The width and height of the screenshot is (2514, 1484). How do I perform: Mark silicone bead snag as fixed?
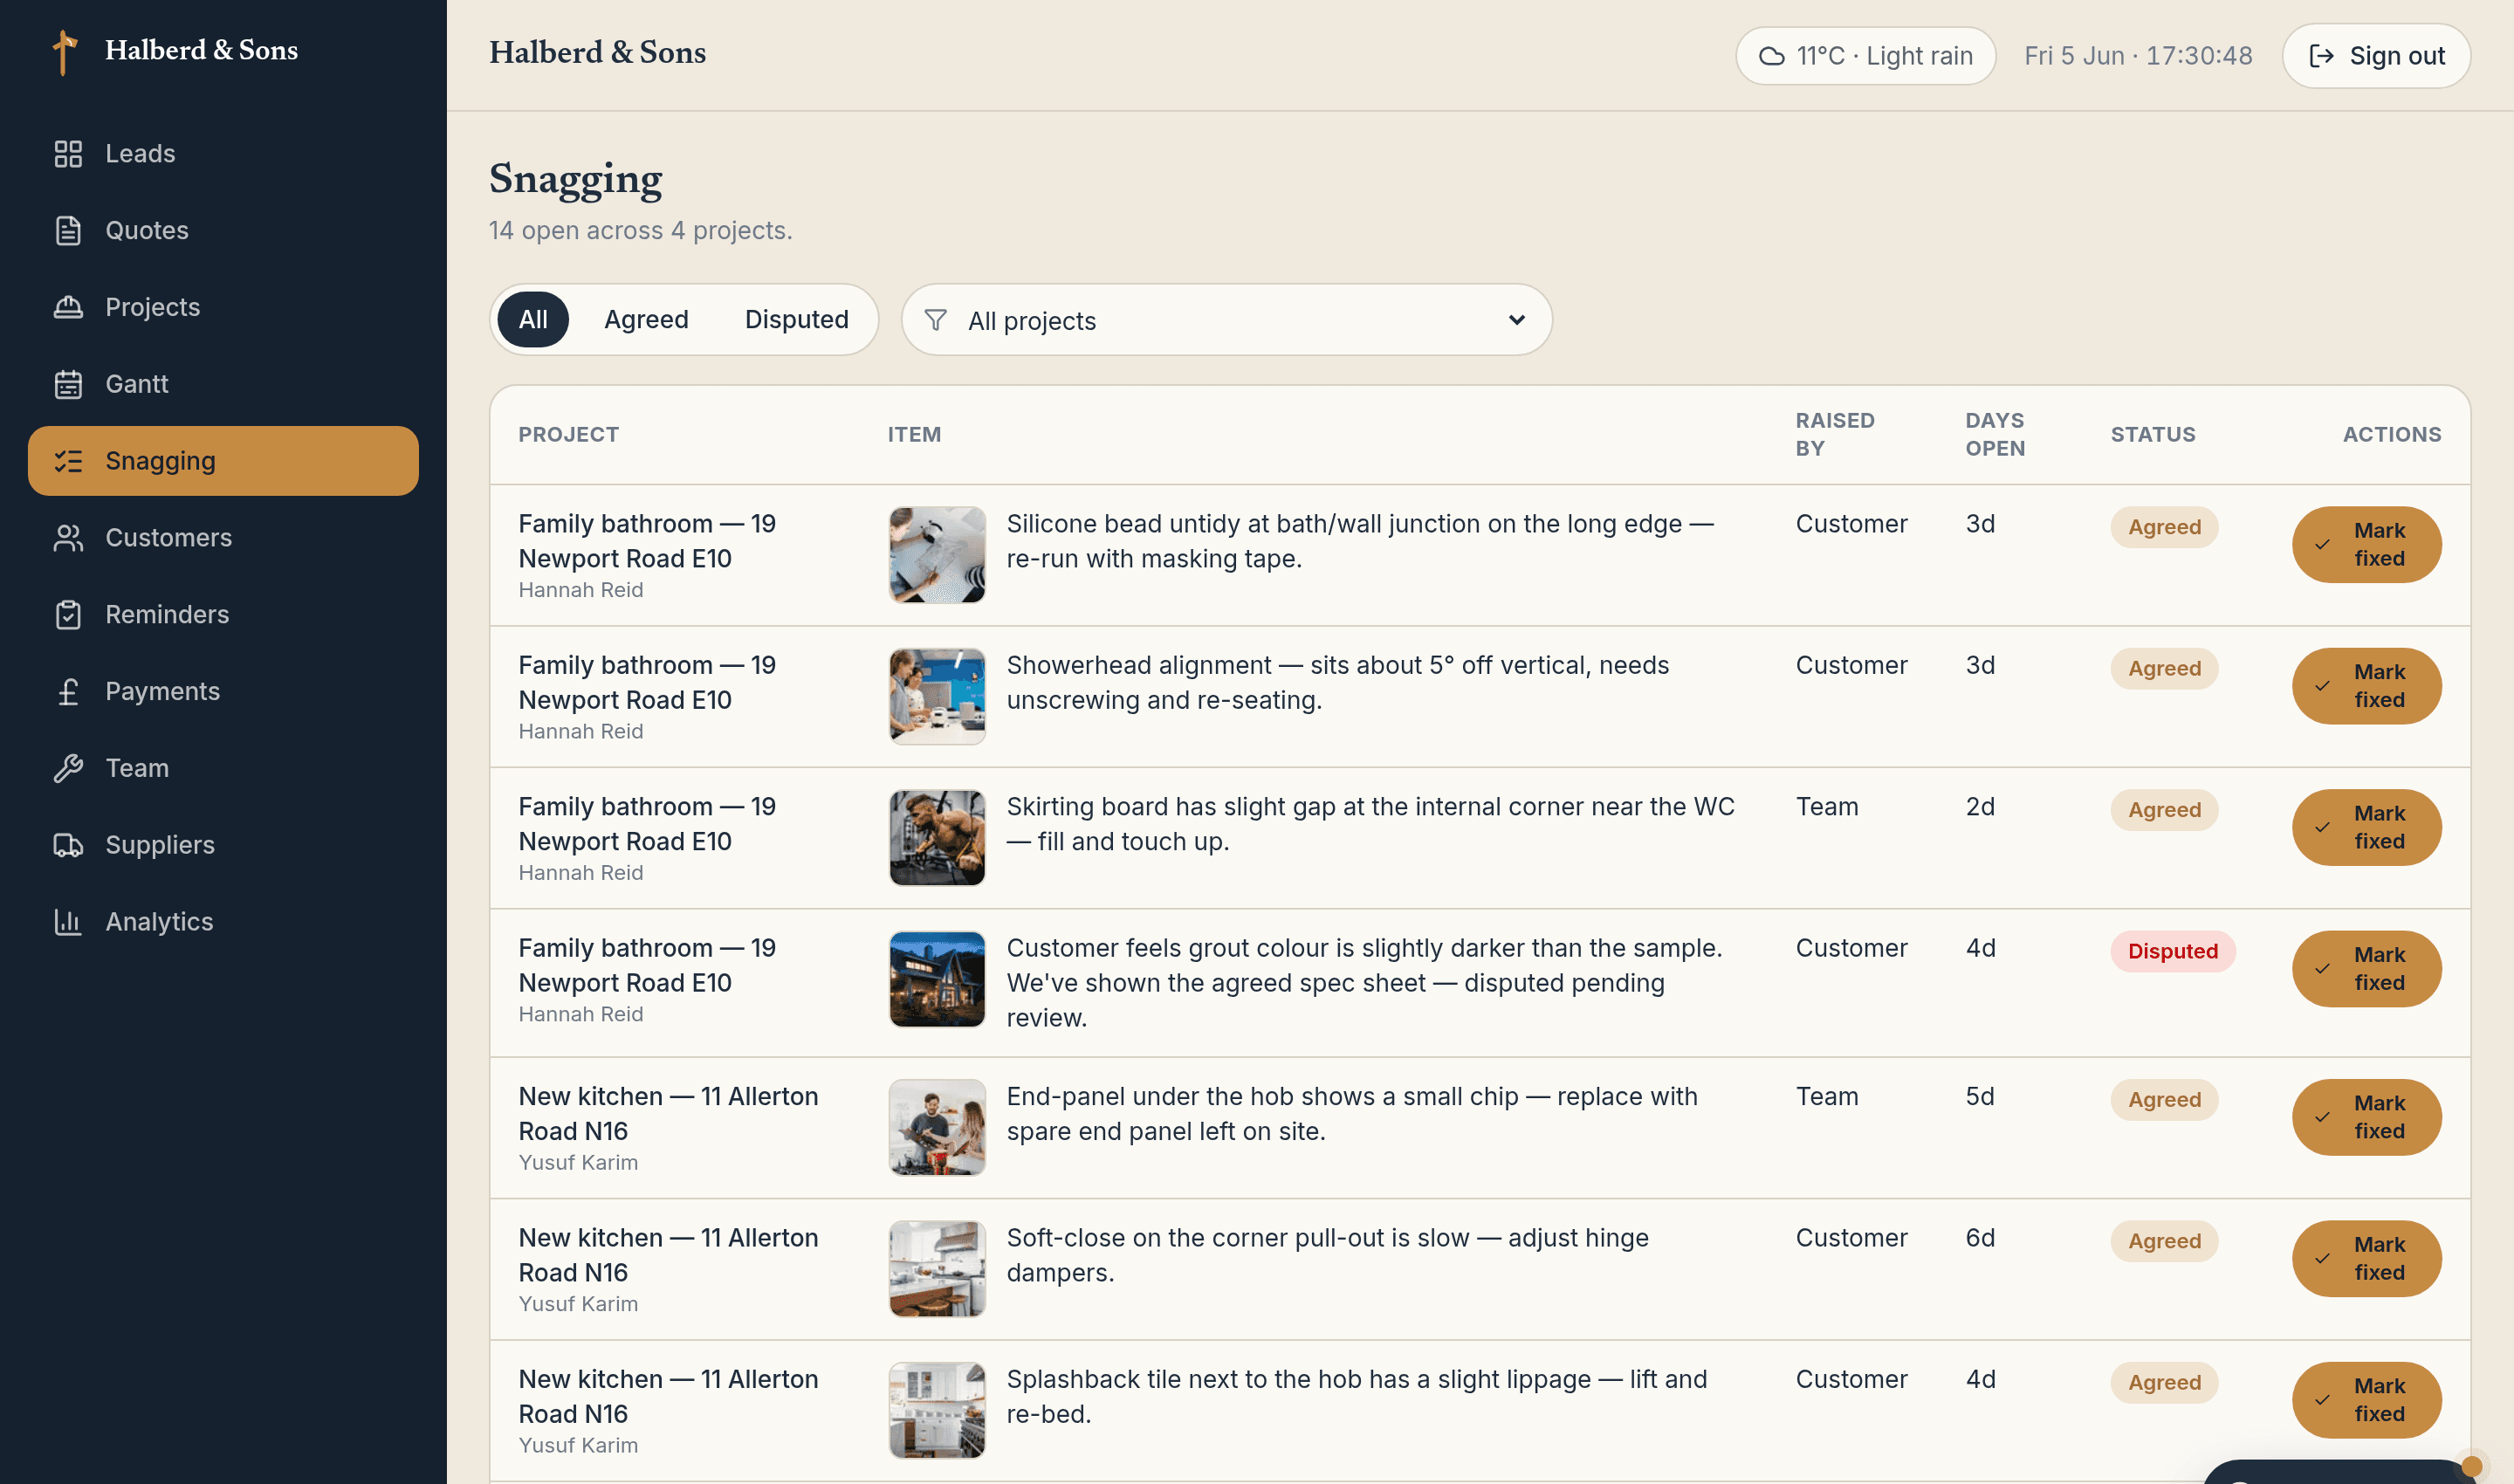pyautogui.click(x=2366, y=545)
